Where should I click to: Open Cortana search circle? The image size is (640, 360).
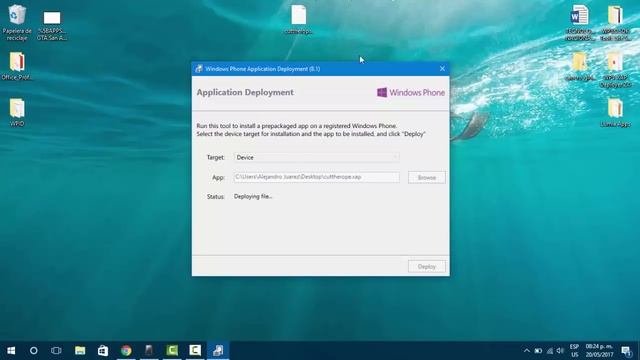(33, 351)
